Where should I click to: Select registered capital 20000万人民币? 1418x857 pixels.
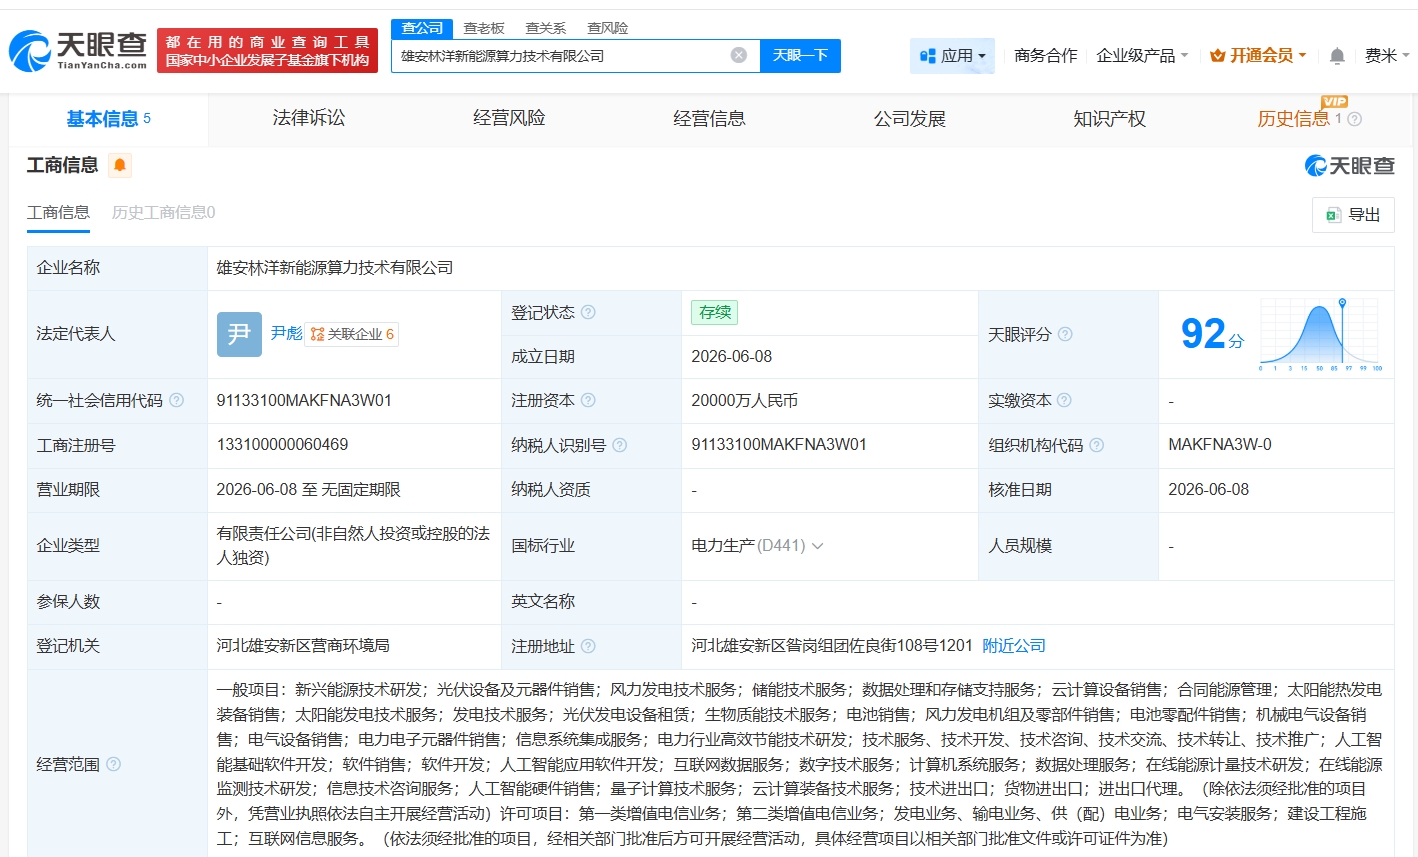744,400
